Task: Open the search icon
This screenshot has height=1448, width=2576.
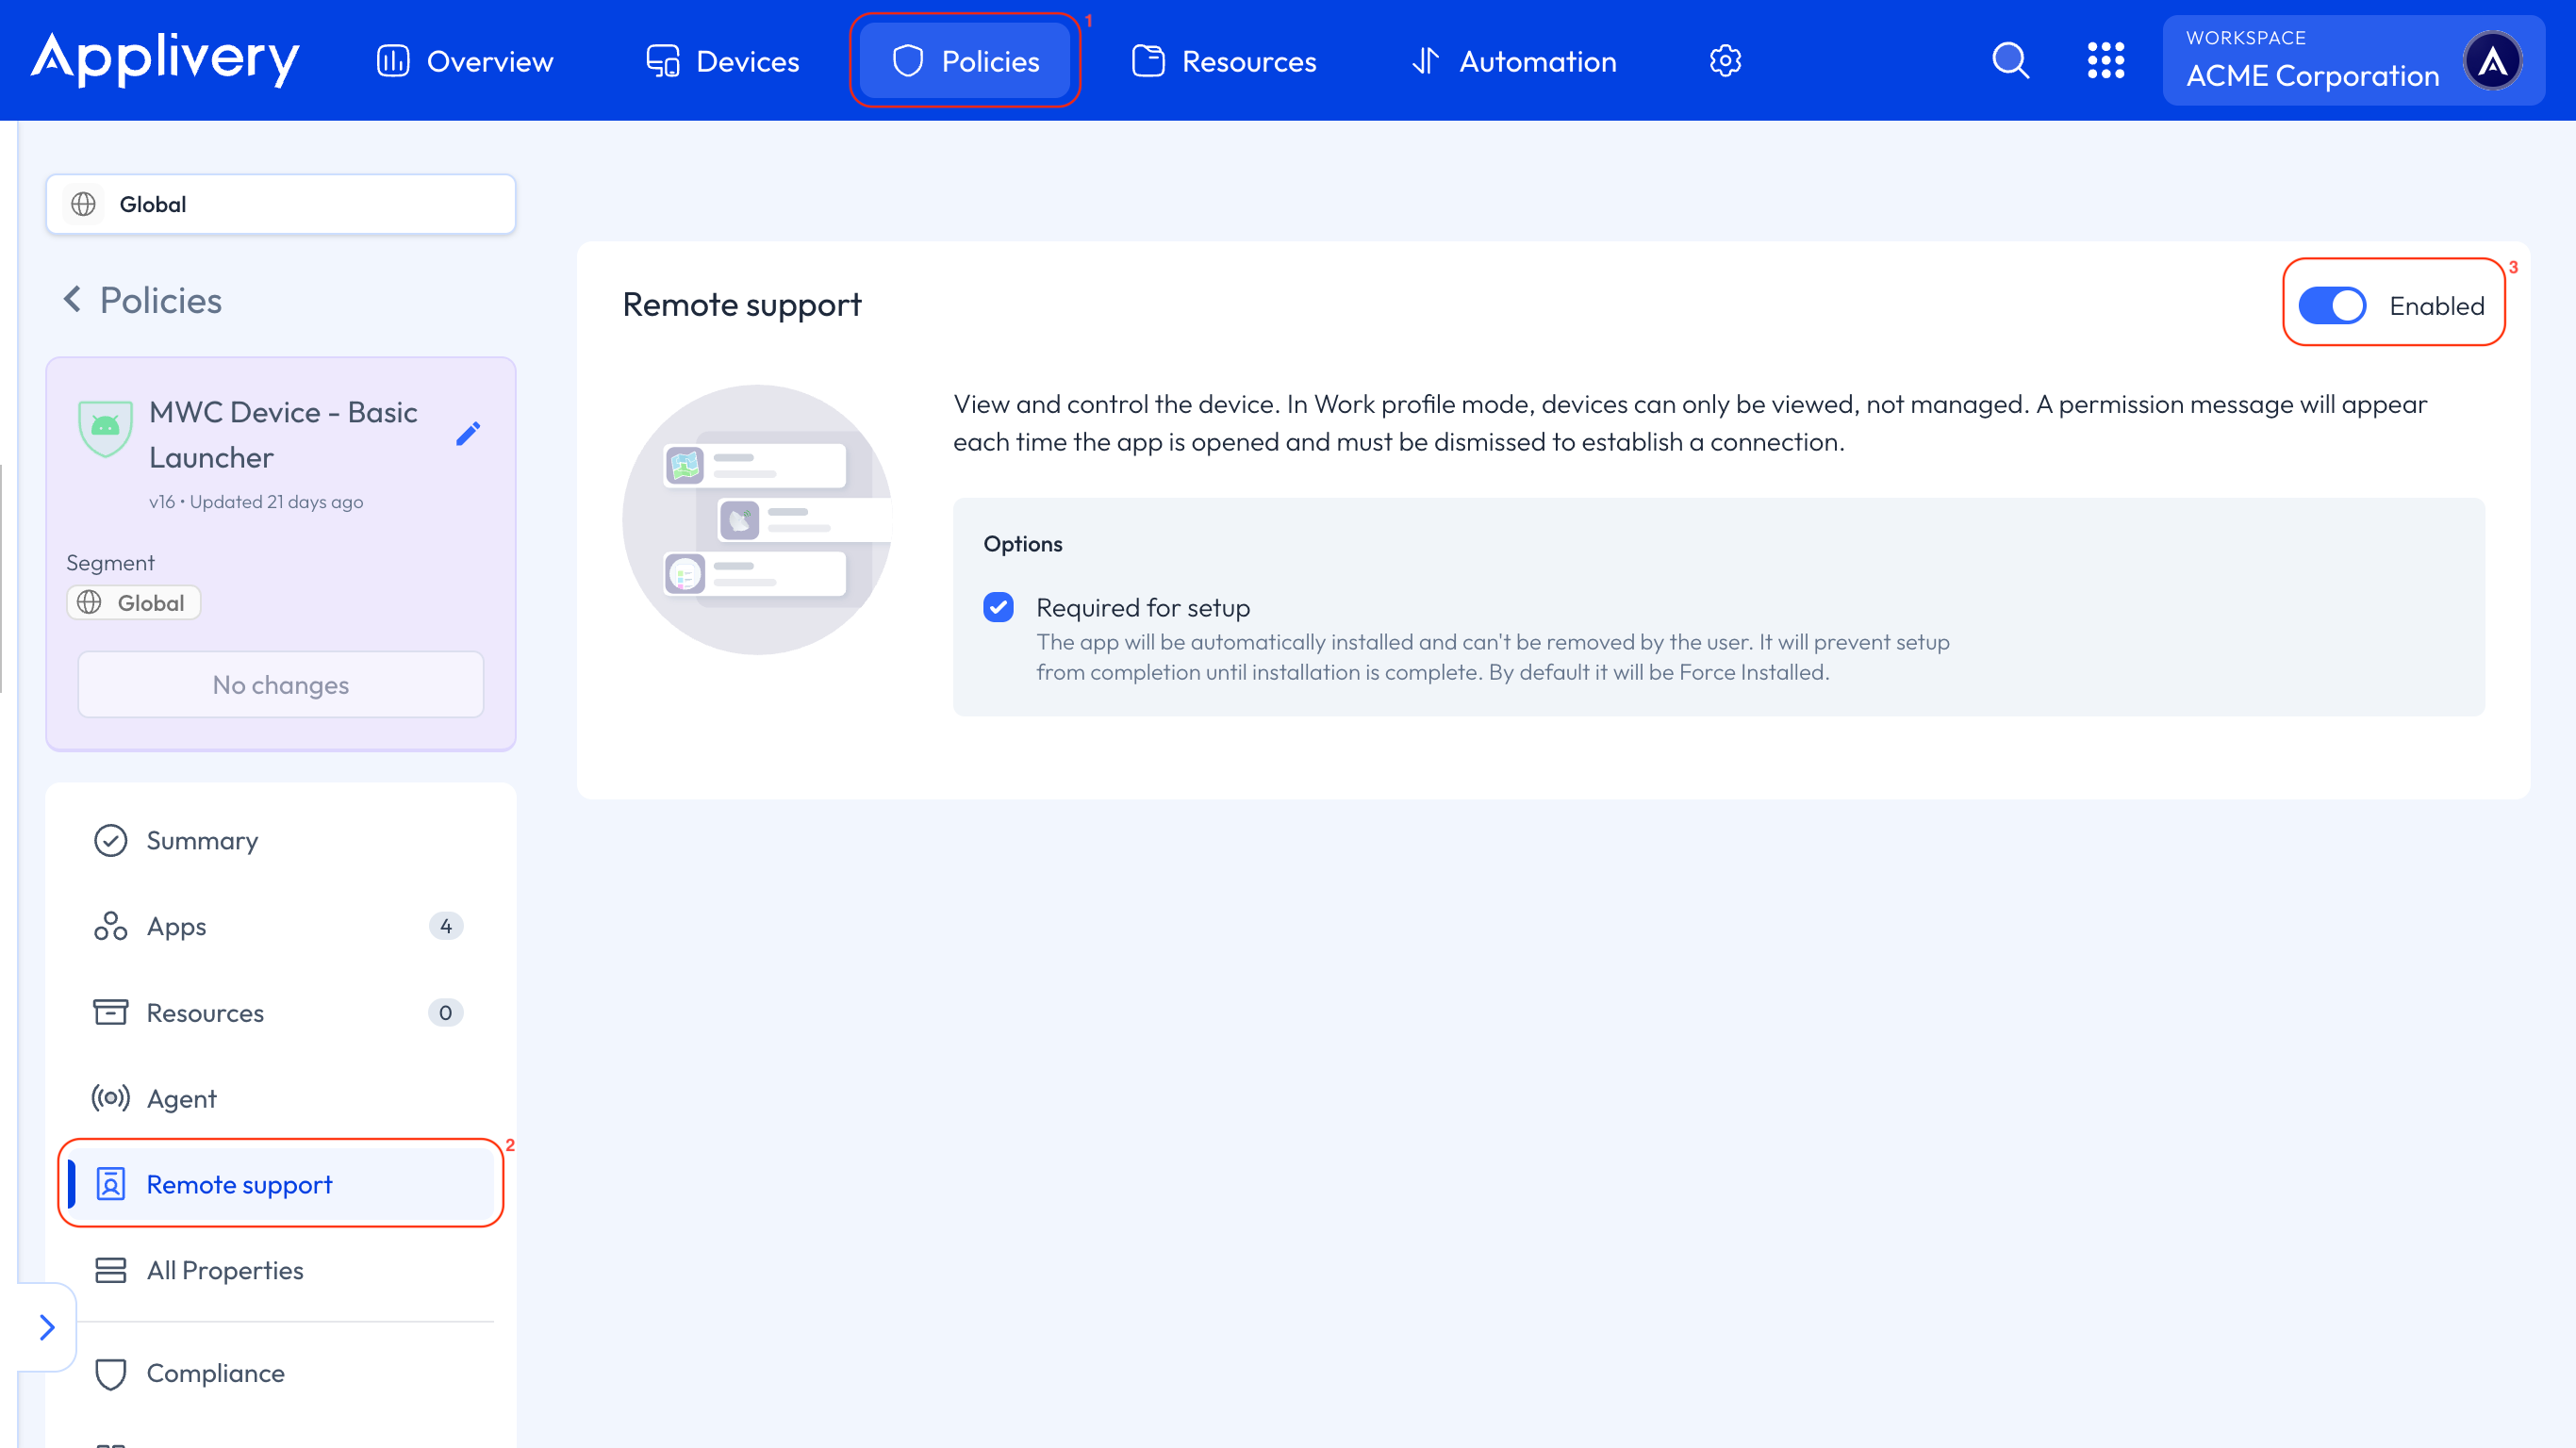Action: (x=2010, y=60)
